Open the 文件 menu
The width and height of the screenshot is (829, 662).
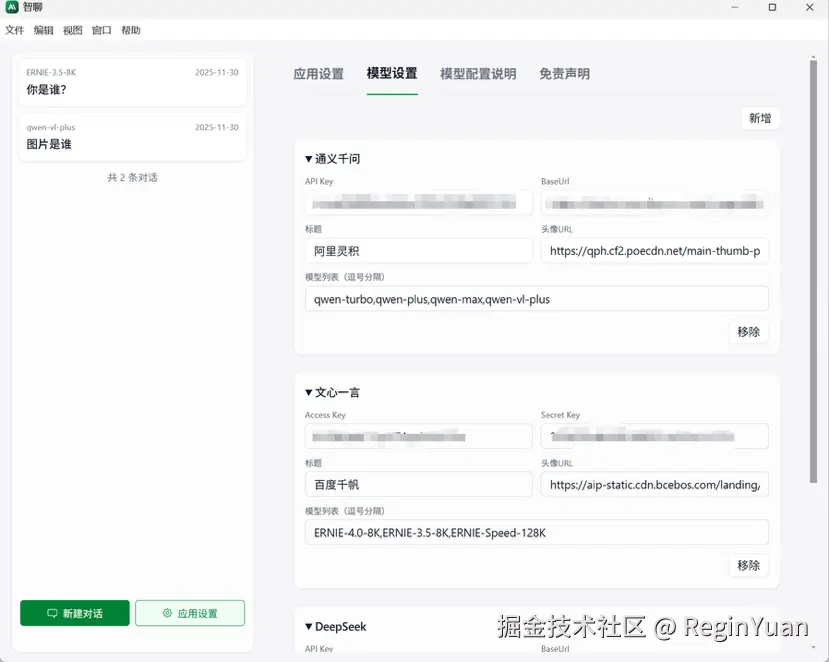[15, 30]
